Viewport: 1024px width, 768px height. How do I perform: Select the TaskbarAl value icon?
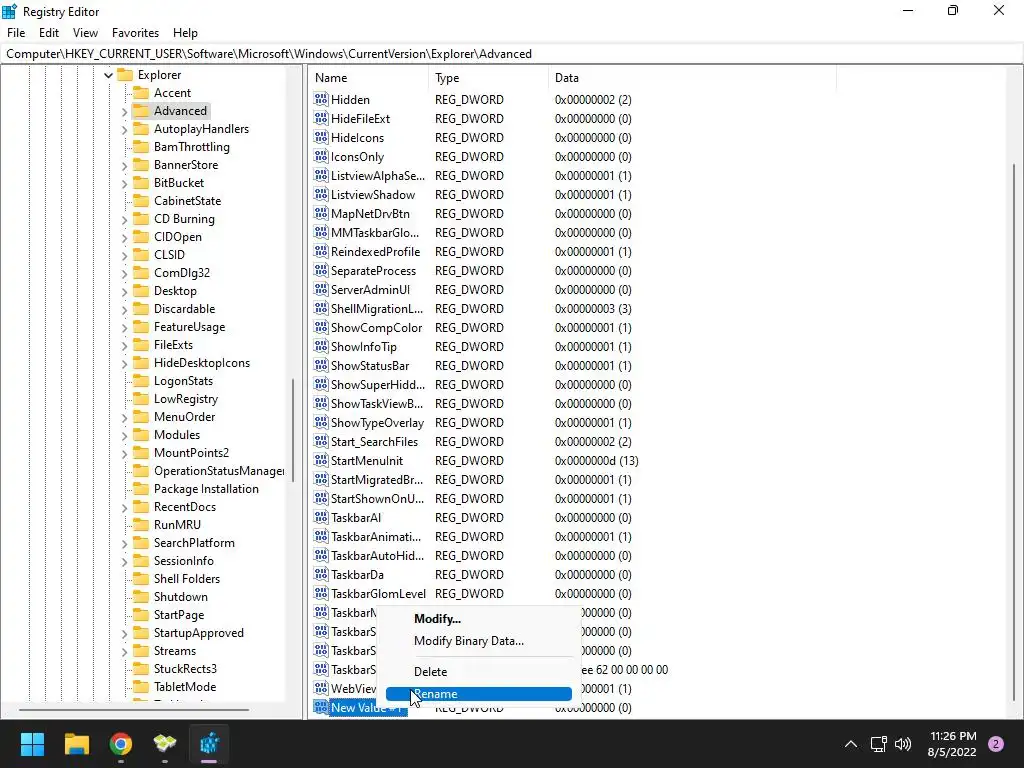321,517
